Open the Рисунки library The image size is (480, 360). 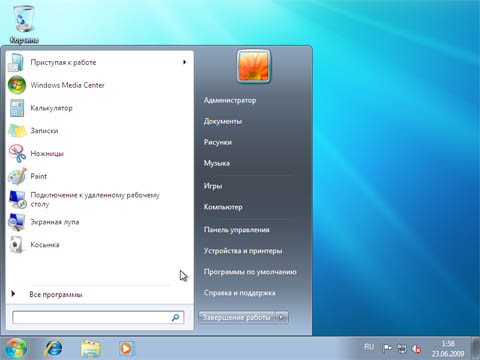pyautogui.click(x=218, y=142)
